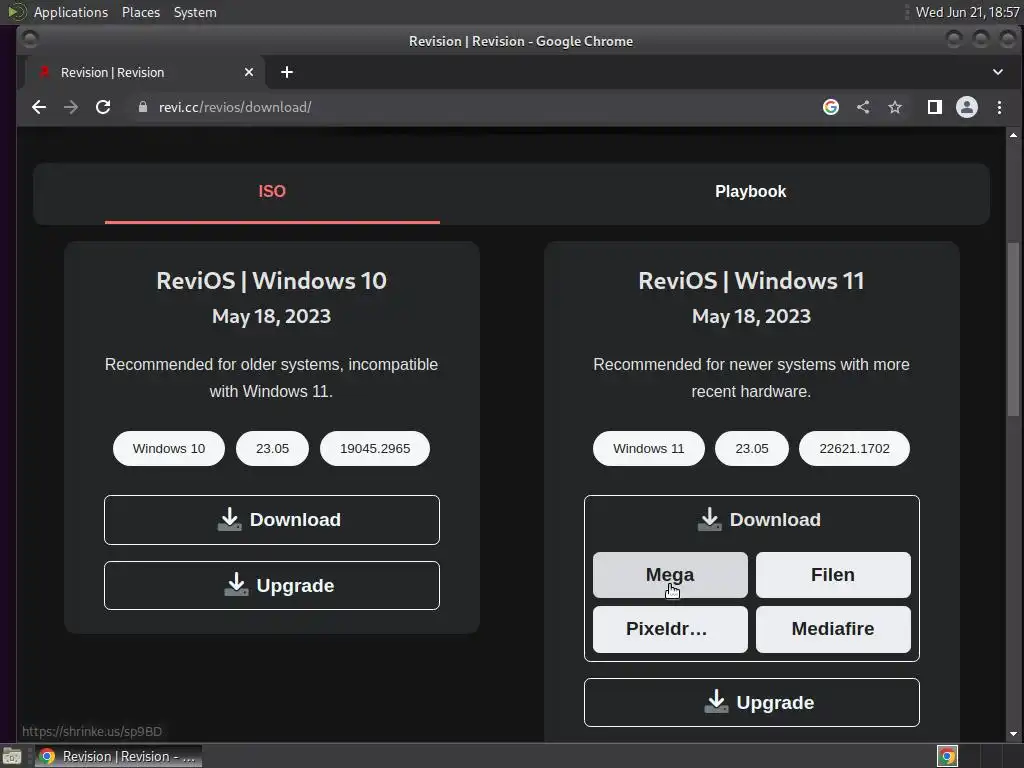Activate the Revision Chrome taskbar entry
The height and width of the screenshot is (768, 1024).
118,756
